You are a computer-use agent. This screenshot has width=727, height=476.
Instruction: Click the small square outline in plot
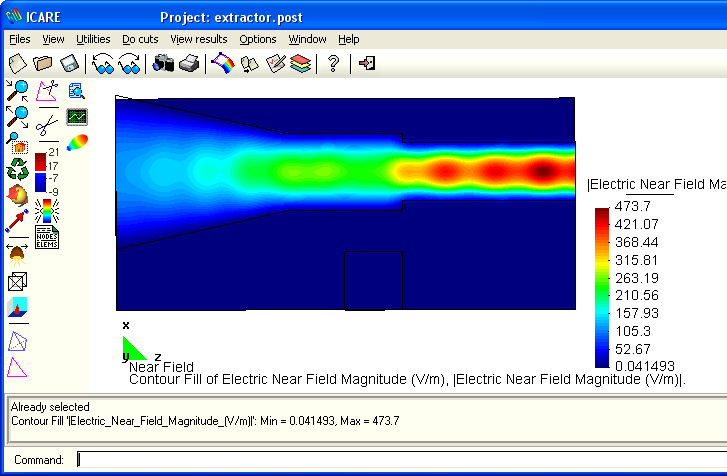click(x=374, y=280)
